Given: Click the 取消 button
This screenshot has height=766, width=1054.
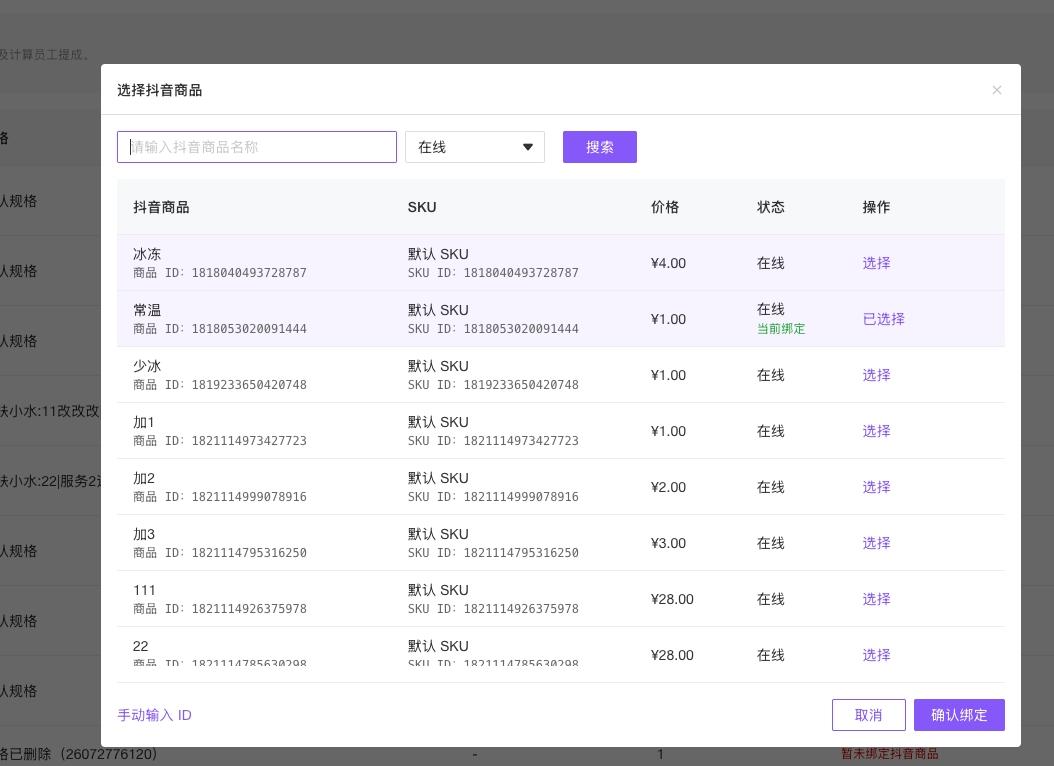Looking at the screenshot, I should point(868,715).
